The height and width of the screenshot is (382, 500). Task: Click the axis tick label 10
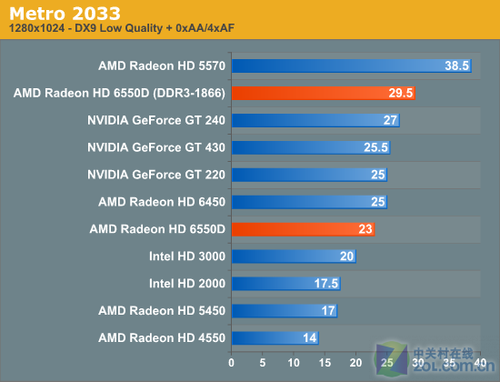pos(294,363)
